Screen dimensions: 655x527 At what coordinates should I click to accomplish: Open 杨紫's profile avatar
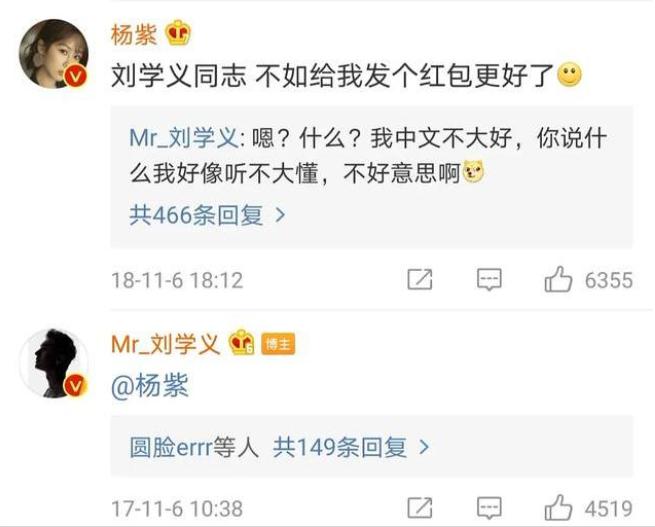click(x=54, y=54)
